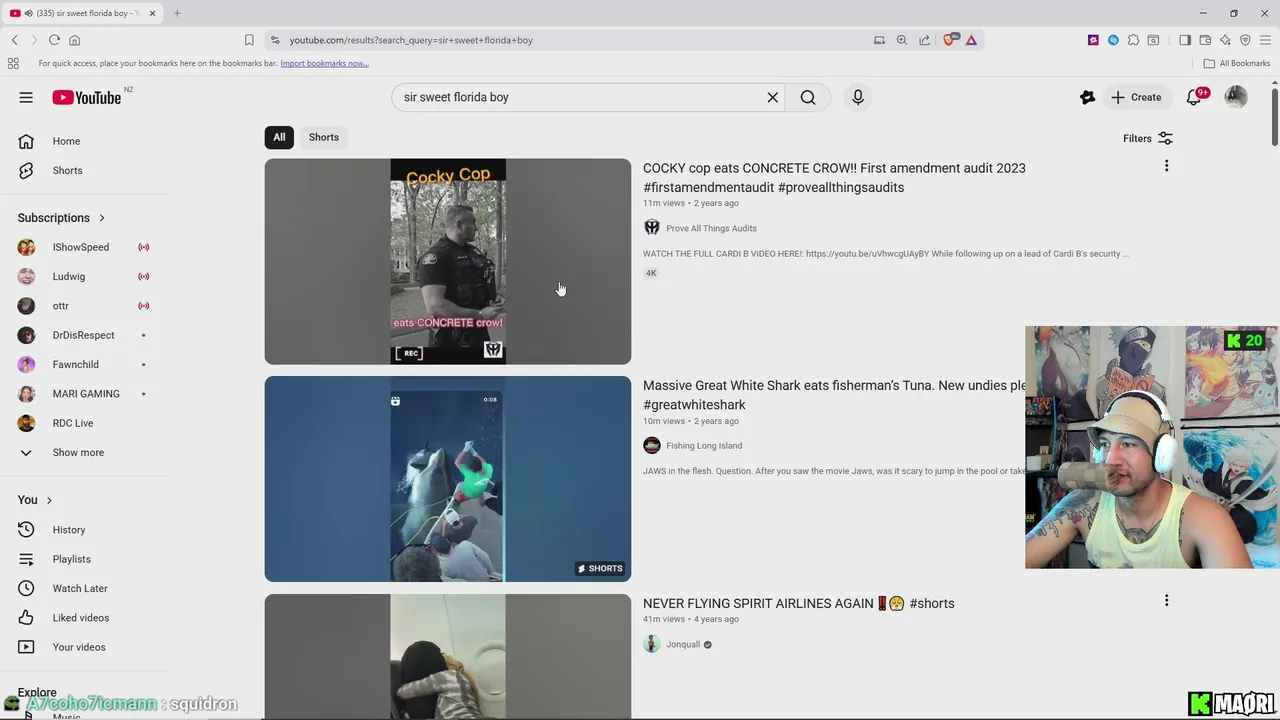Open the bookmarks bar apps grid icon
1280x720 pixels.
pos(13,63)
